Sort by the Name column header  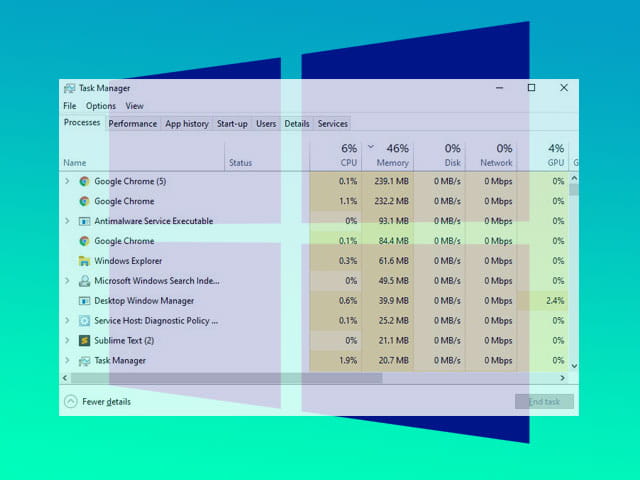[x=142, y=156]
